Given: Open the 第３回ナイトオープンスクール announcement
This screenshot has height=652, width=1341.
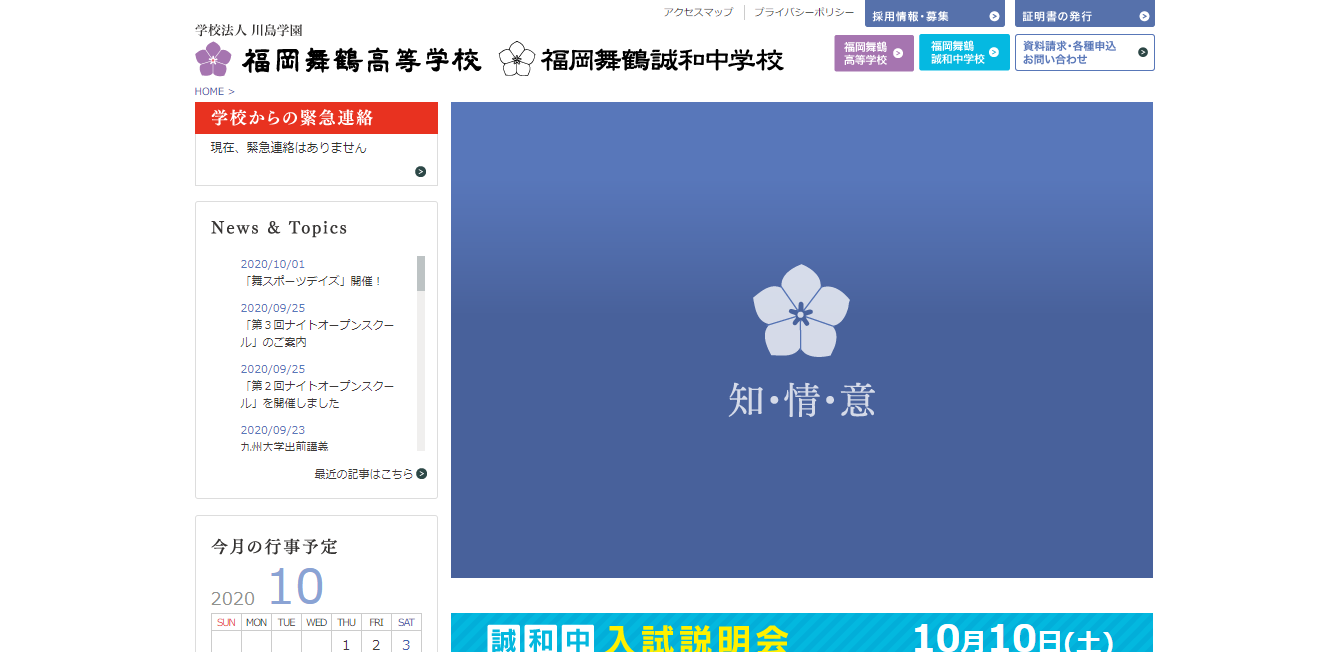Looking at the screenshot, I should 318,331.
